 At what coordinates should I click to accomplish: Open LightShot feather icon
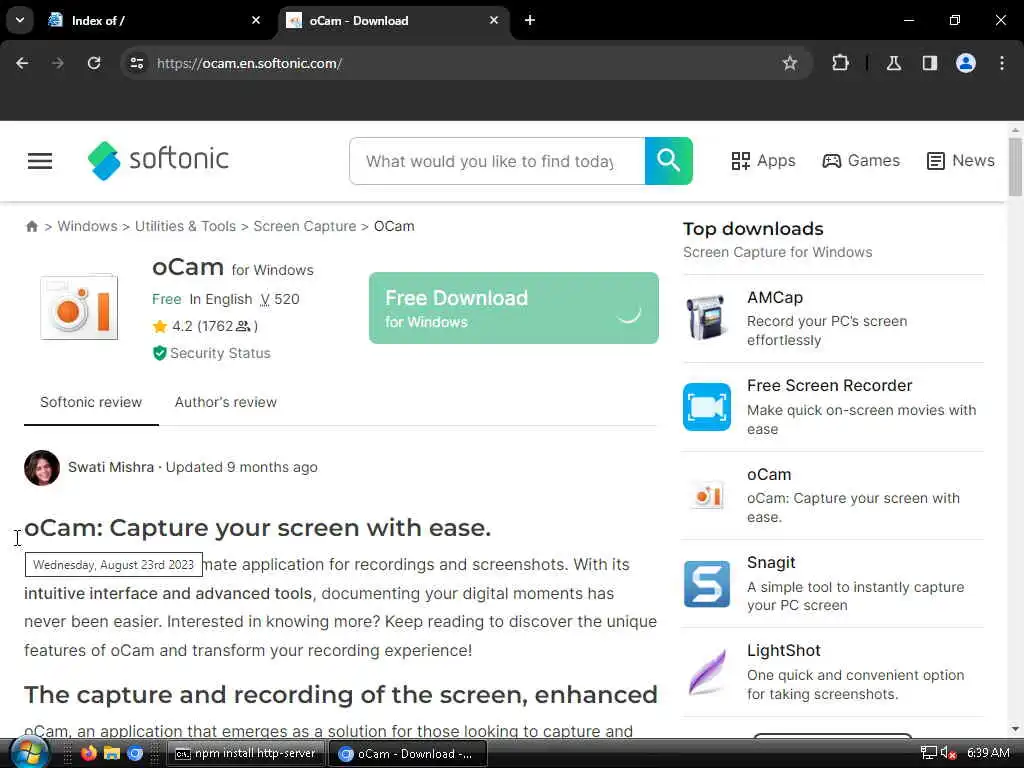707,672
